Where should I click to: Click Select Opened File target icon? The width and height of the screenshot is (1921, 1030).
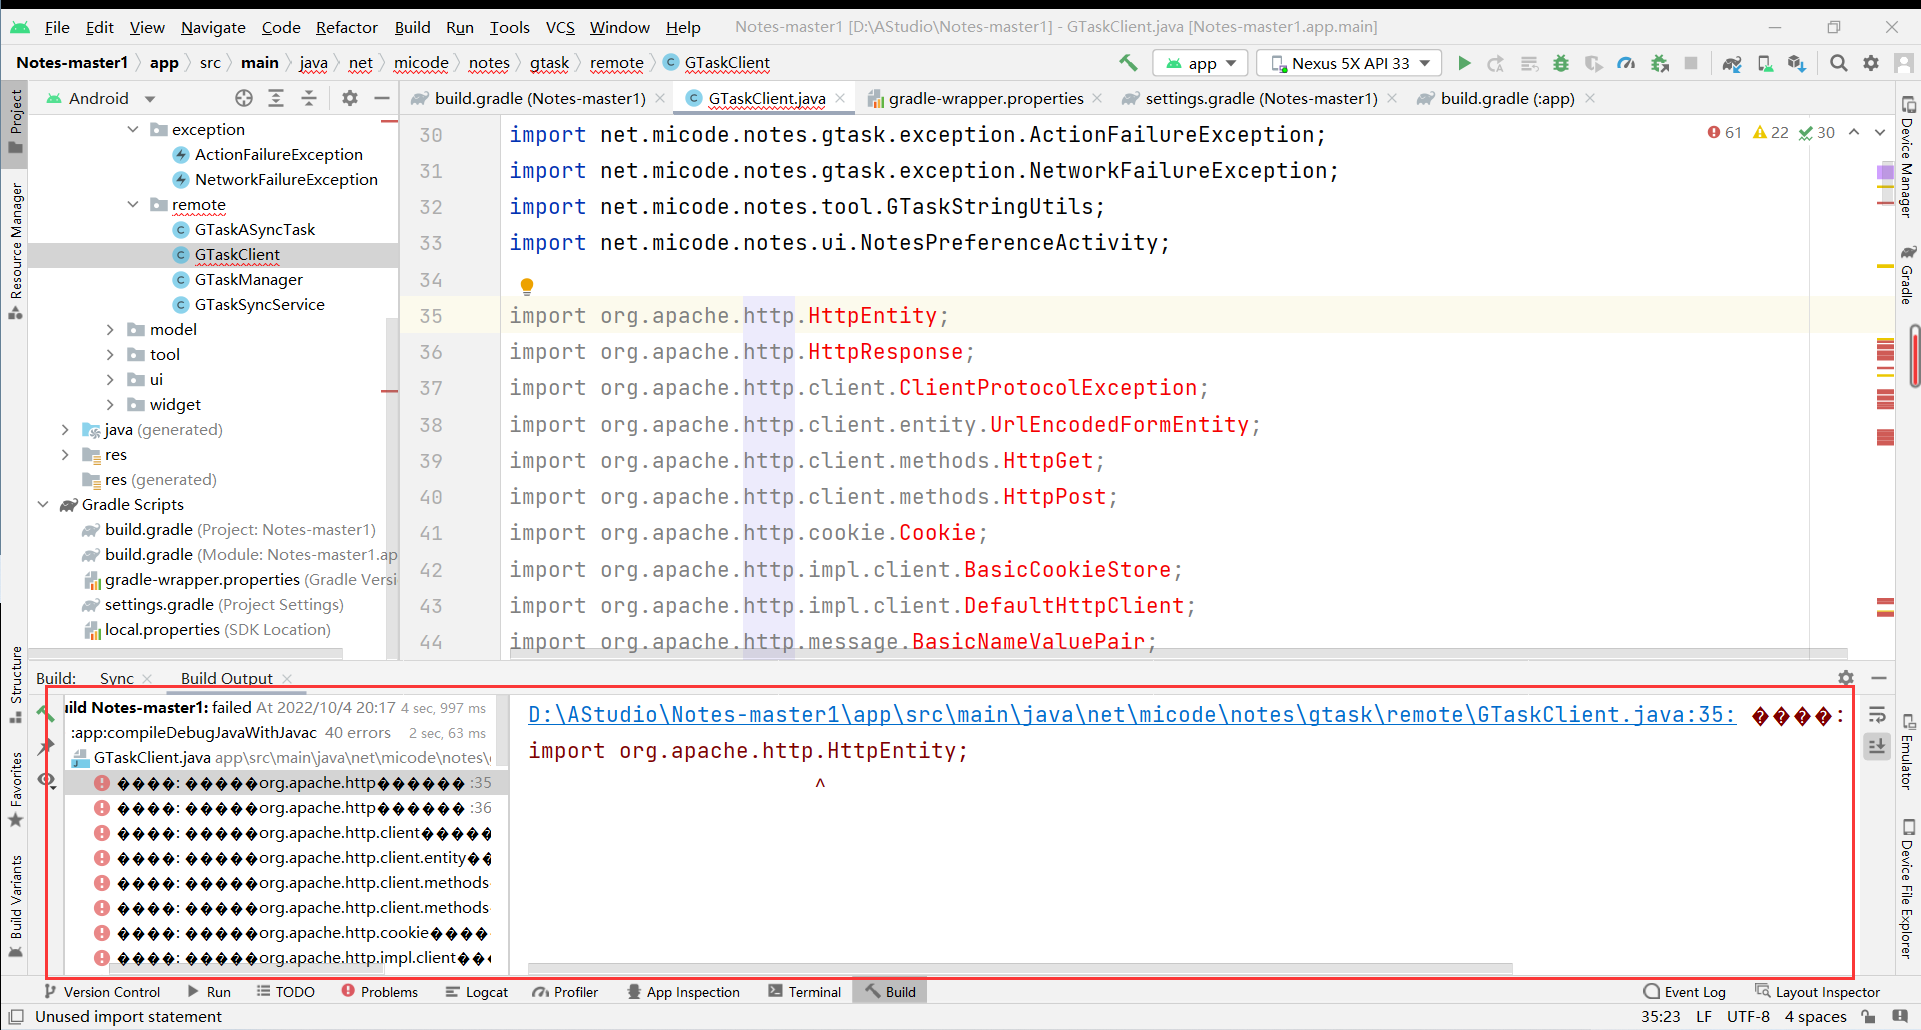tap(244, 98)
